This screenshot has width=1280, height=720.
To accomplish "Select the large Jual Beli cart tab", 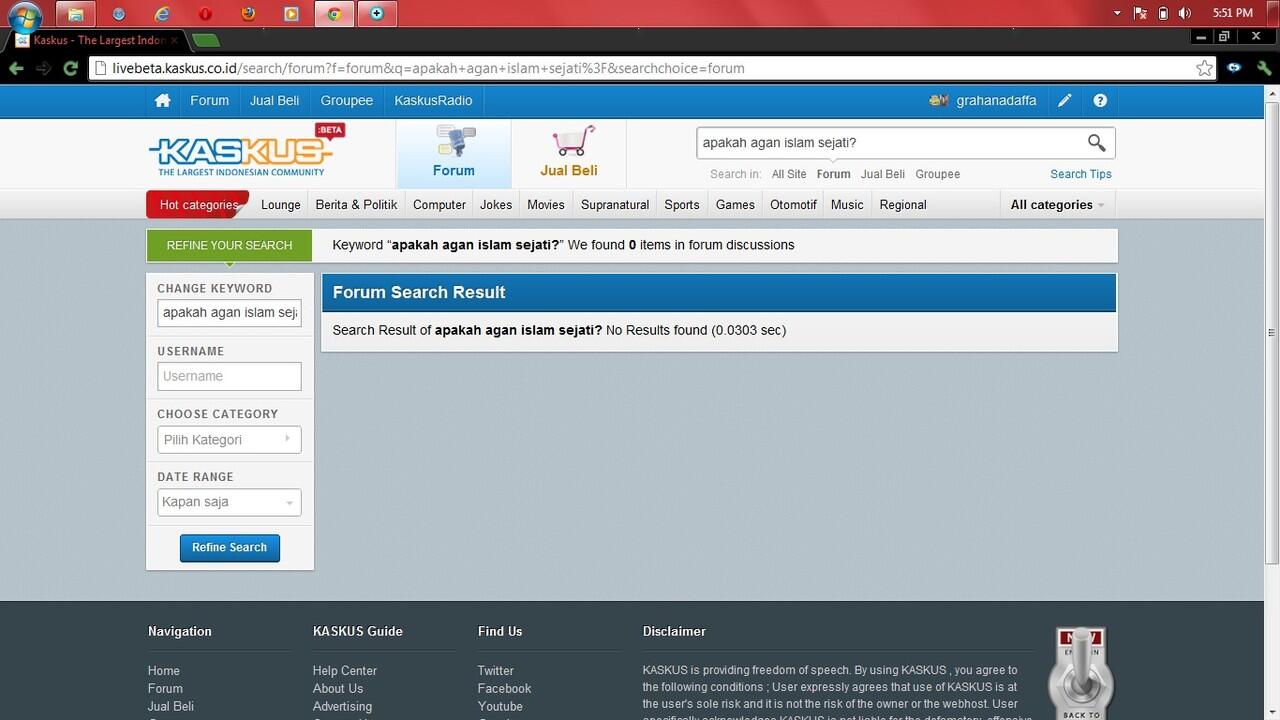I will 569,153.
